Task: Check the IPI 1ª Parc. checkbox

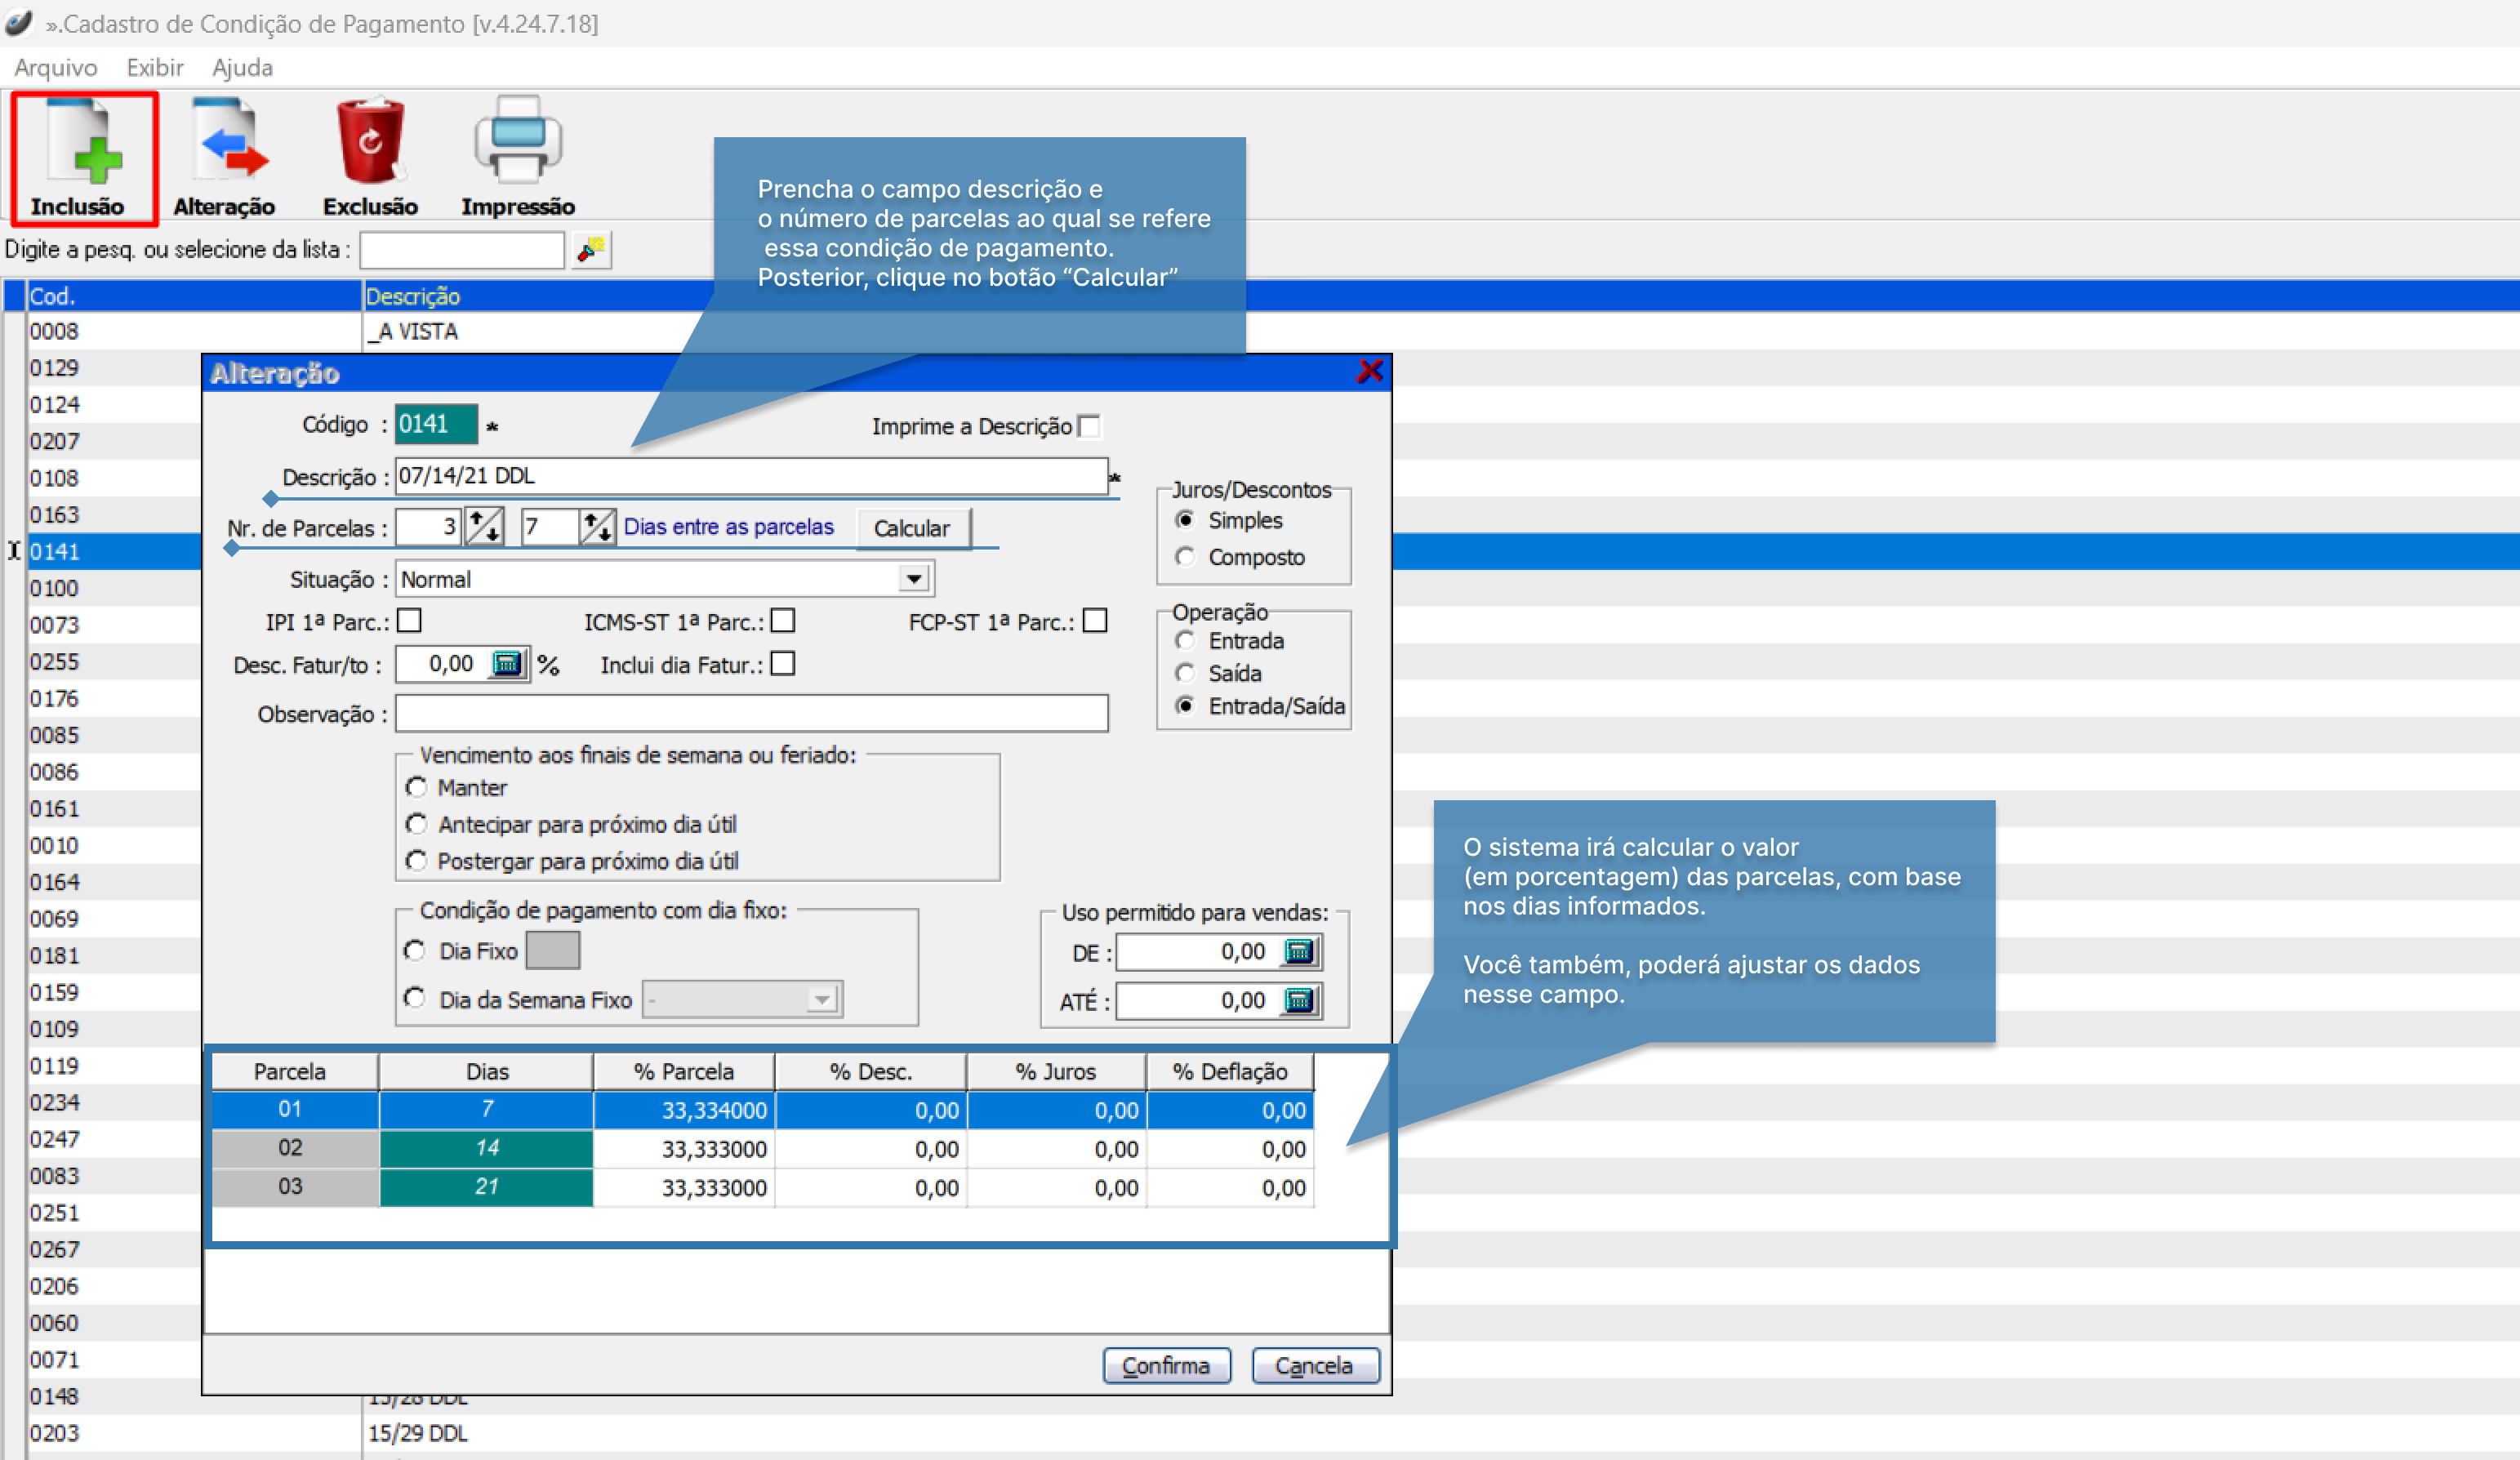Action: click(409, 622)
